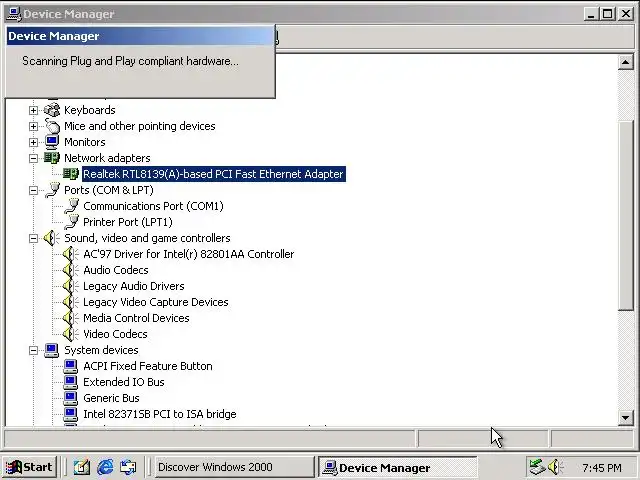This screenshot has width=640, height=480.
Task: Select the Extended IO Bus entry
Action: pyautogui.click(x=124, y=382)
